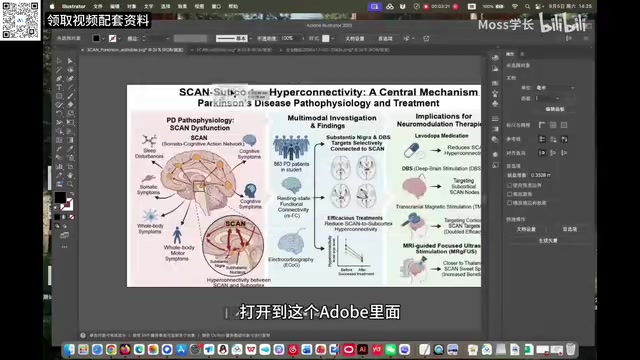Open the 画板 artboard dropdown

(x=548, y=98)
